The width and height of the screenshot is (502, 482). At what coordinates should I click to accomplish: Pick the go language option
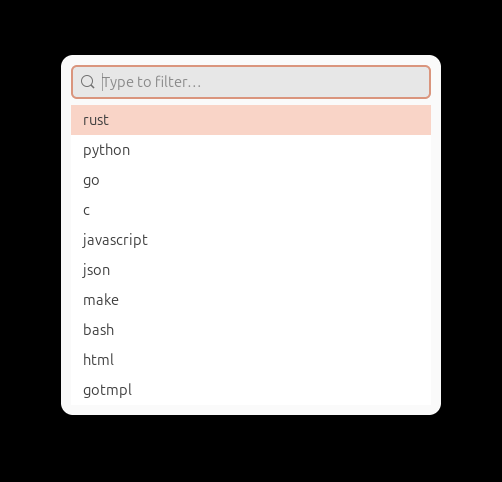point(251,180)
